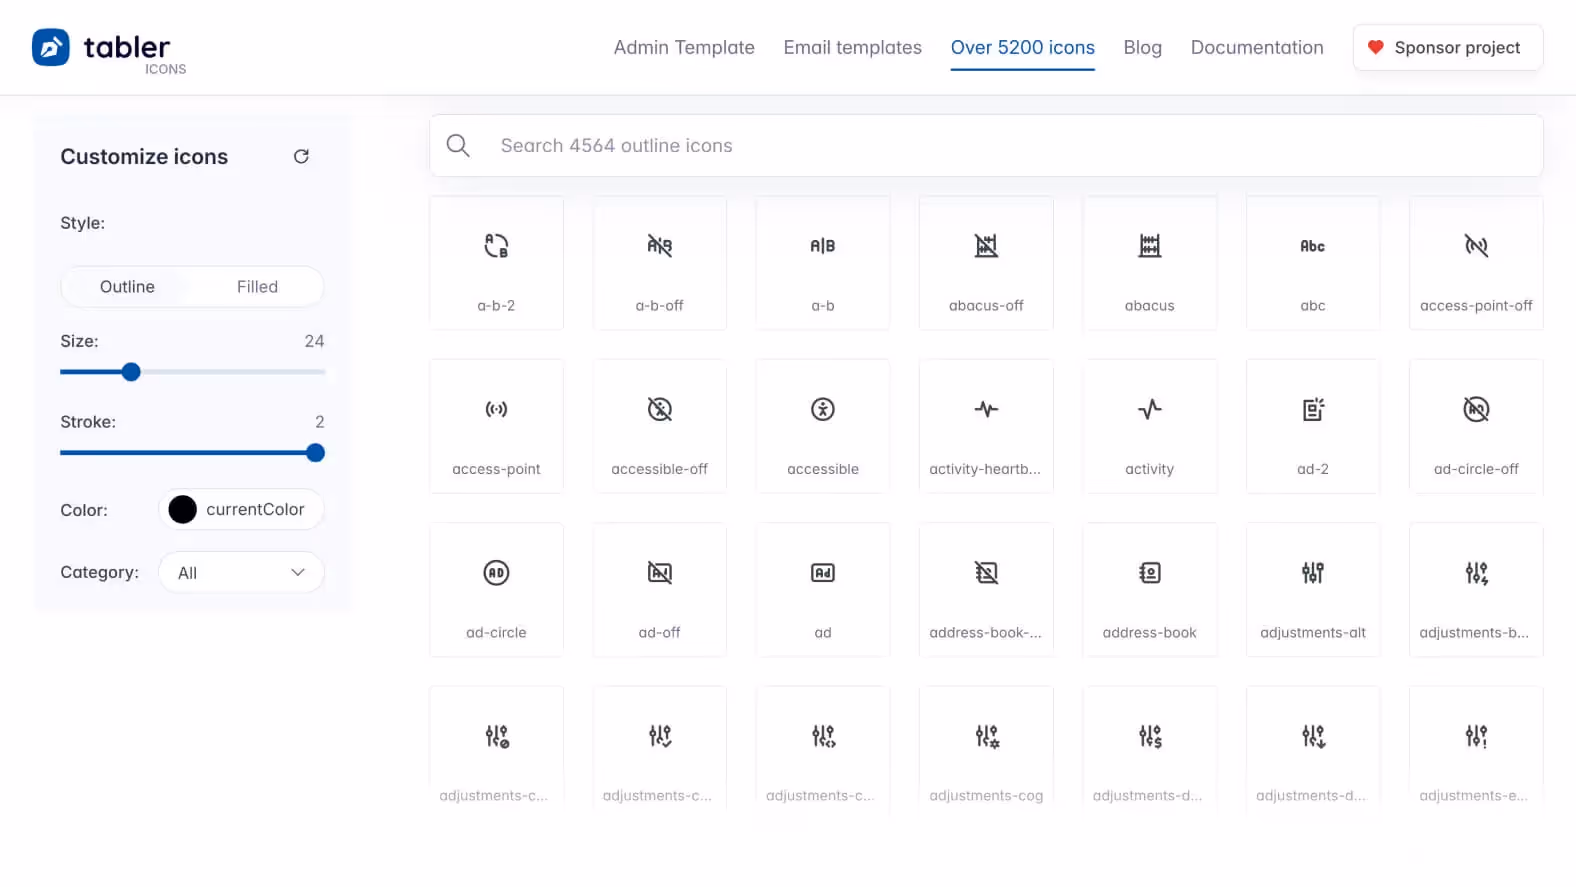Screen dimensions: 1576x887
Task: Switch style to Filled
Action: click(257, 287)
